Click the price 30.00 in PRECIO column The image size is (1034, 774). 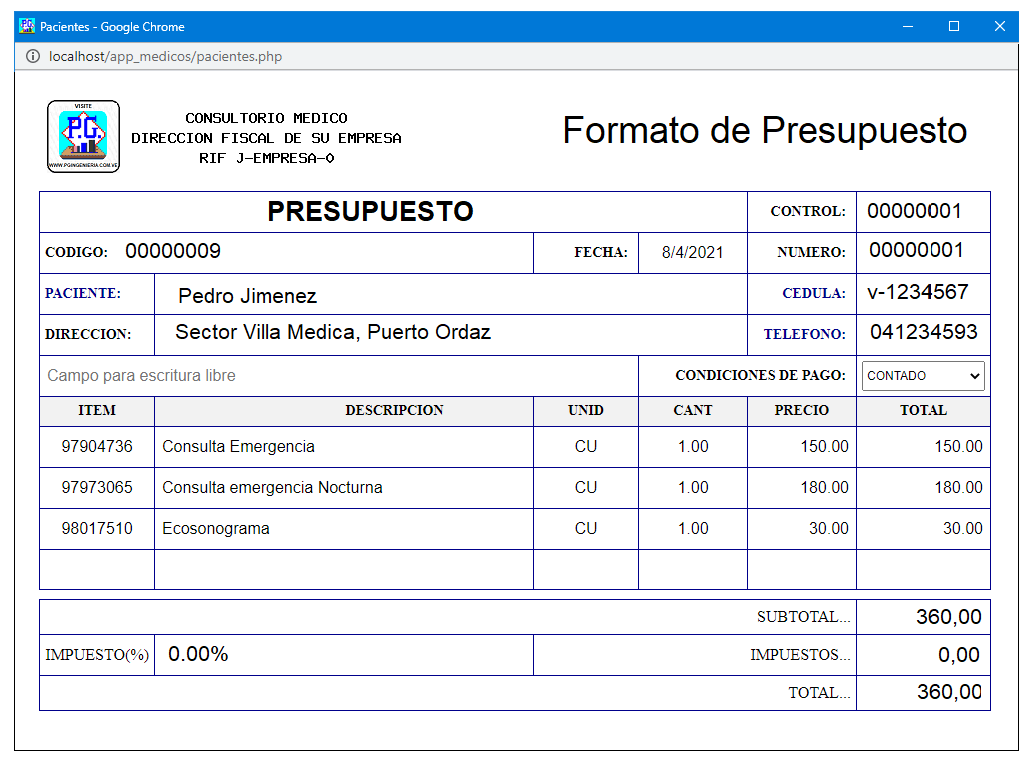pos(829,529)
